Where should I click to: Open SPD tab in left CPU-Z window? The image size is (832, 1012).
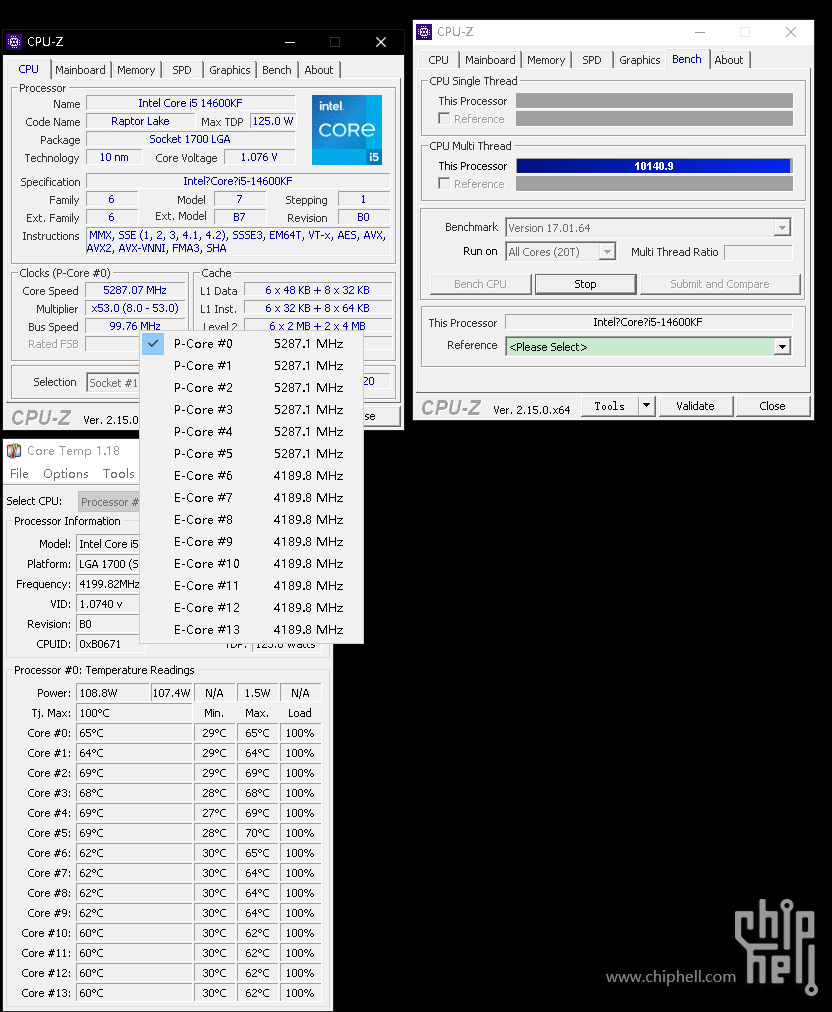182,70
